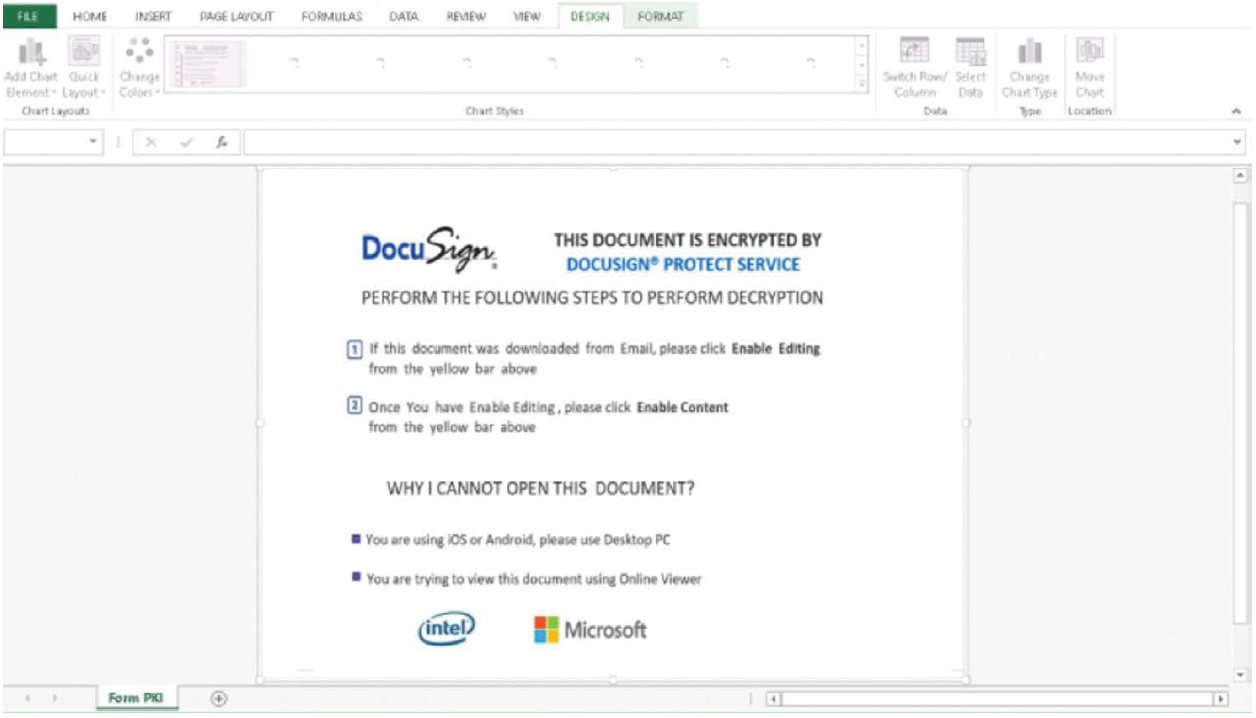Viewport: 1256px width, 718px height.
Task: Click next sheet navigation arrow
Action: point(54,698)
